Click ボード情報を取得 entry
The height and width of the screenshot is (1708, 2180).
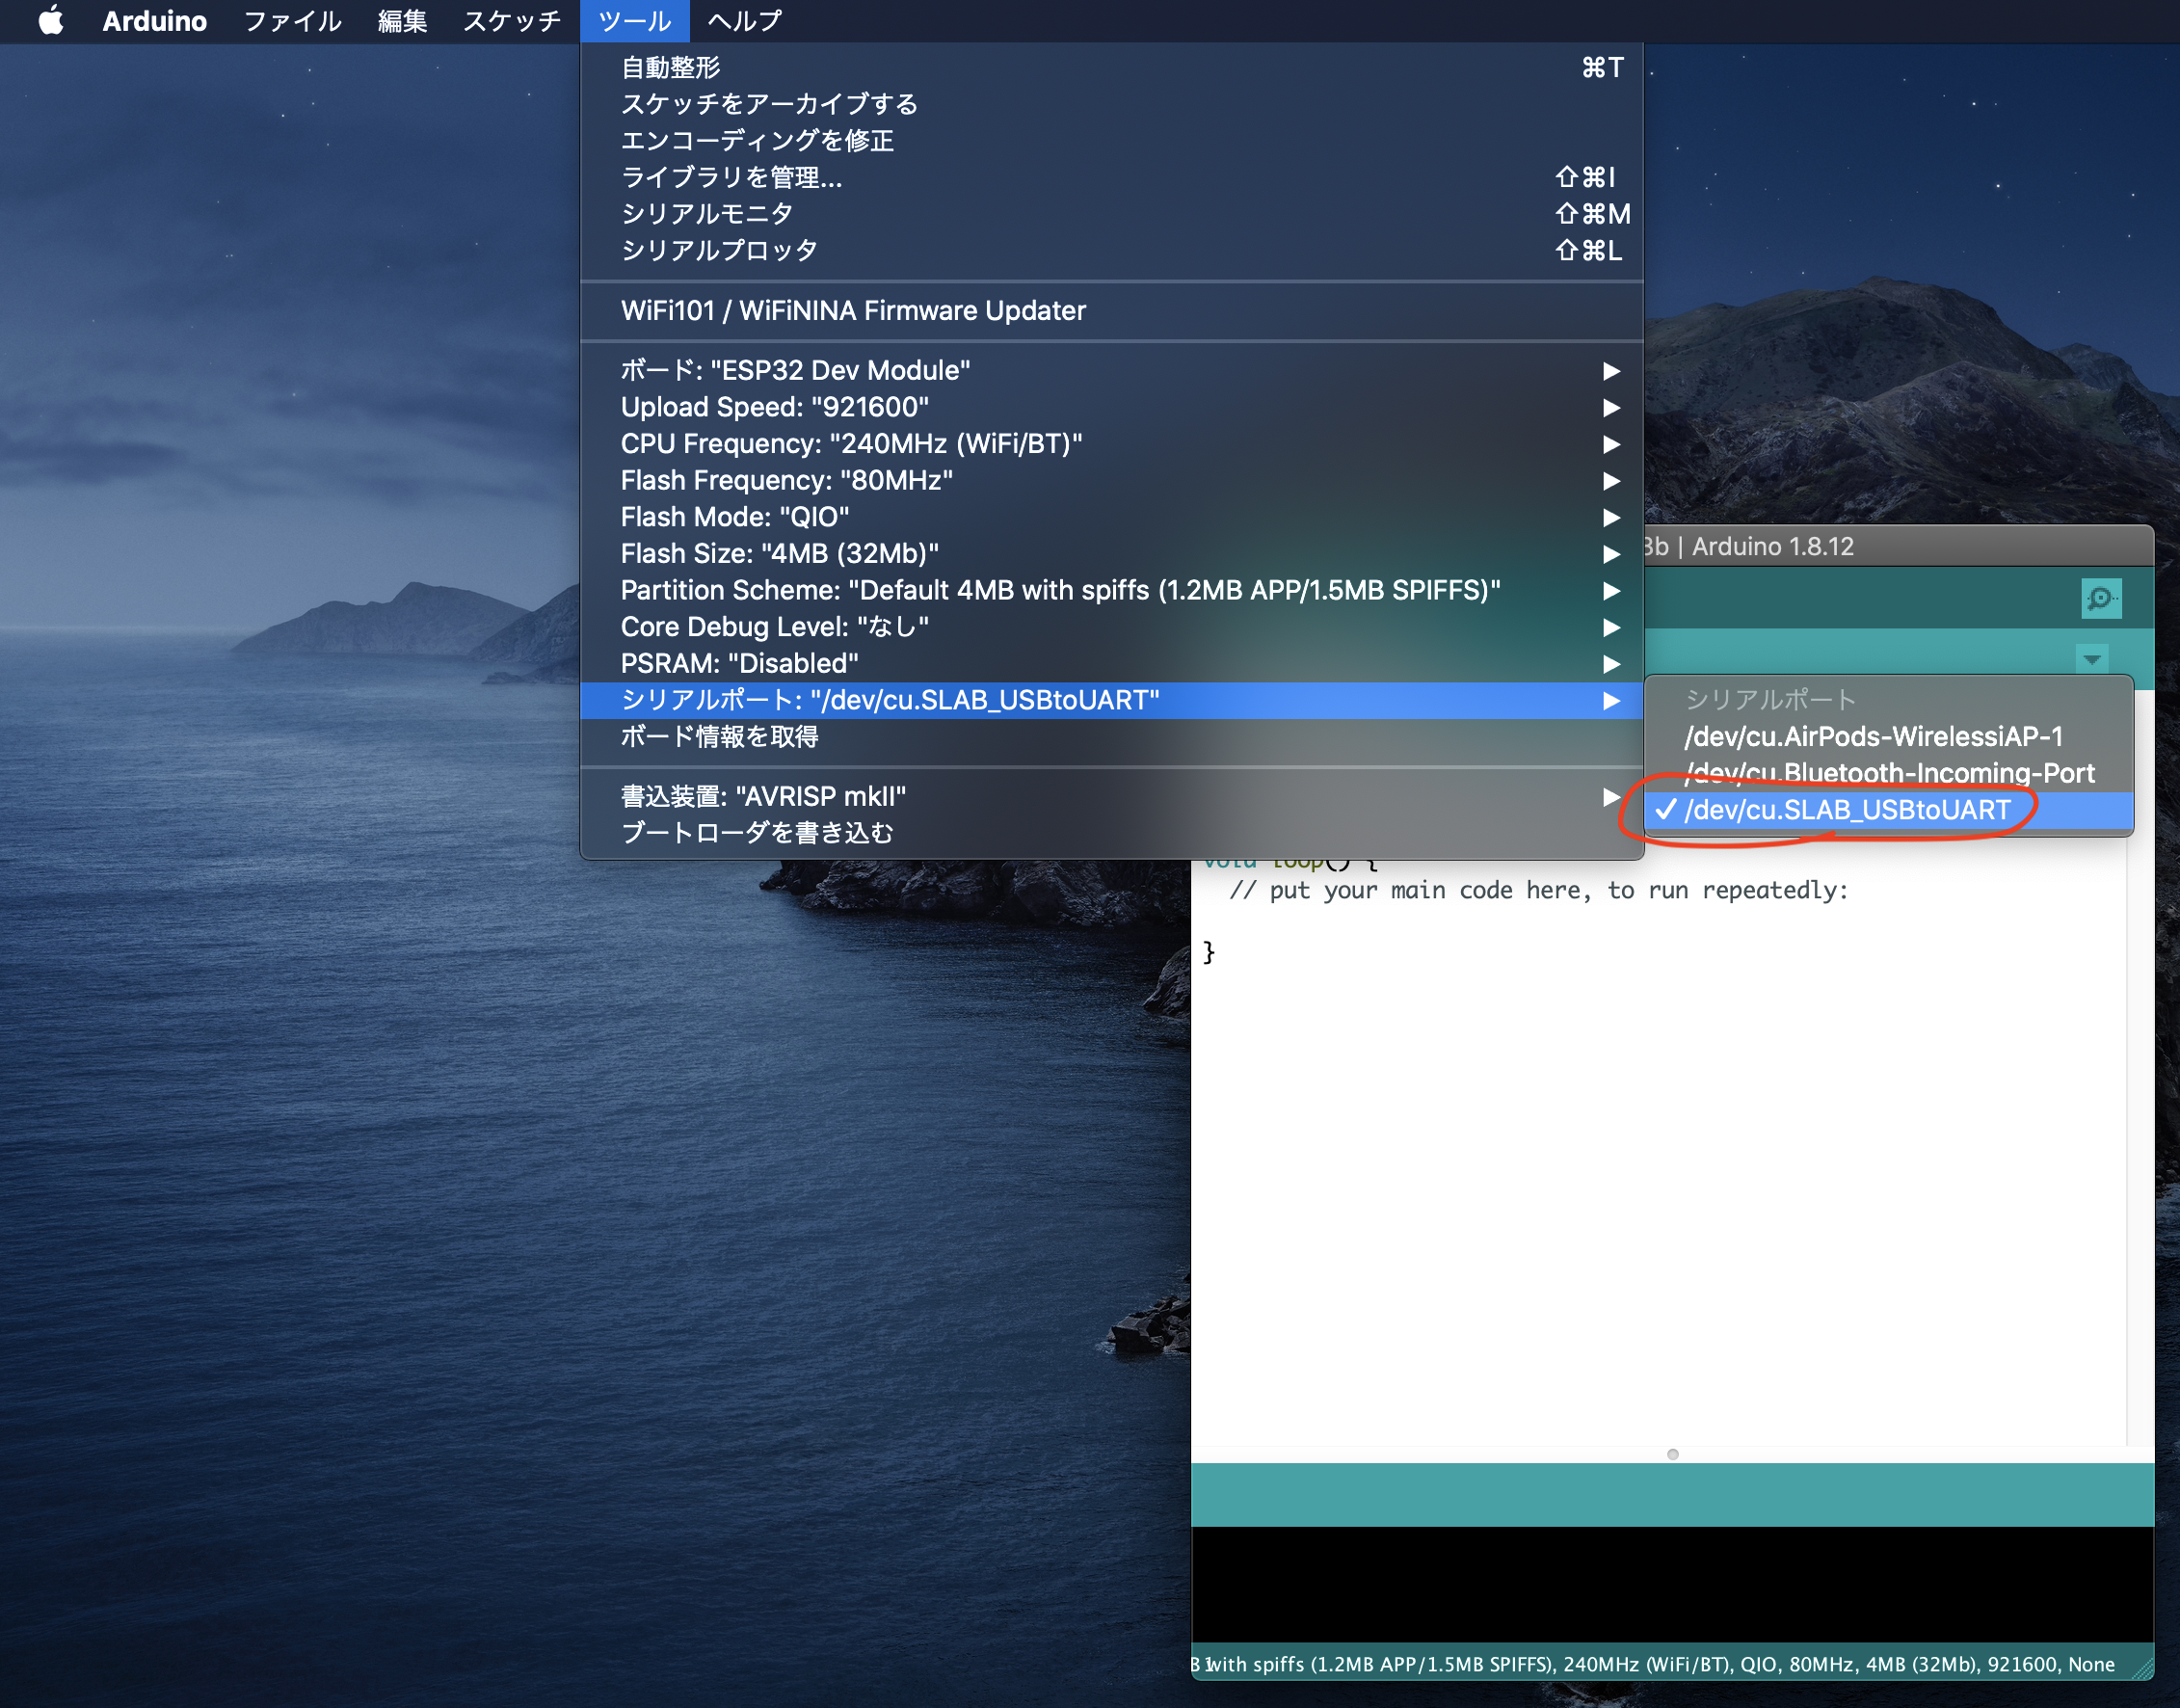pos(719,737)
